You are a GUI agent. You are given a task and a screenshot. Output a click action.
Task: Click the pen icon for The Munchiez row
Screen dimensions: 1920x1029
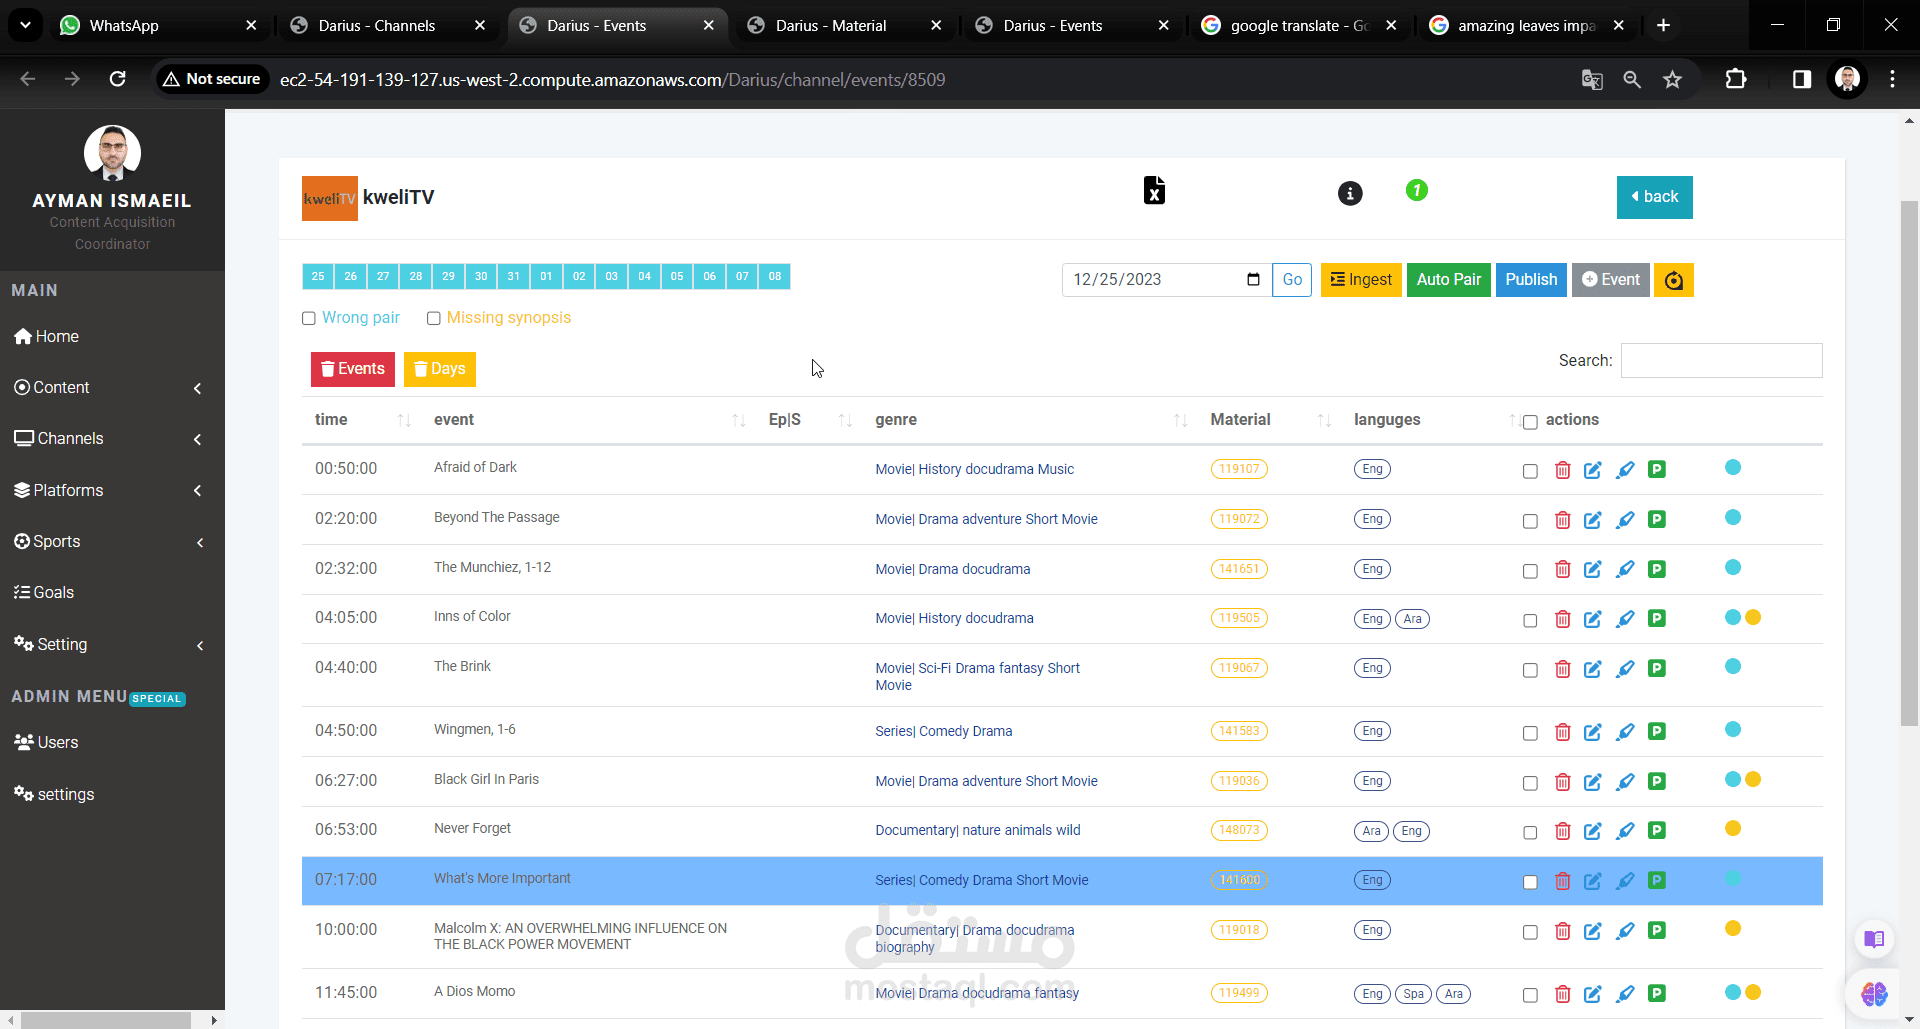pos(1625,570)
